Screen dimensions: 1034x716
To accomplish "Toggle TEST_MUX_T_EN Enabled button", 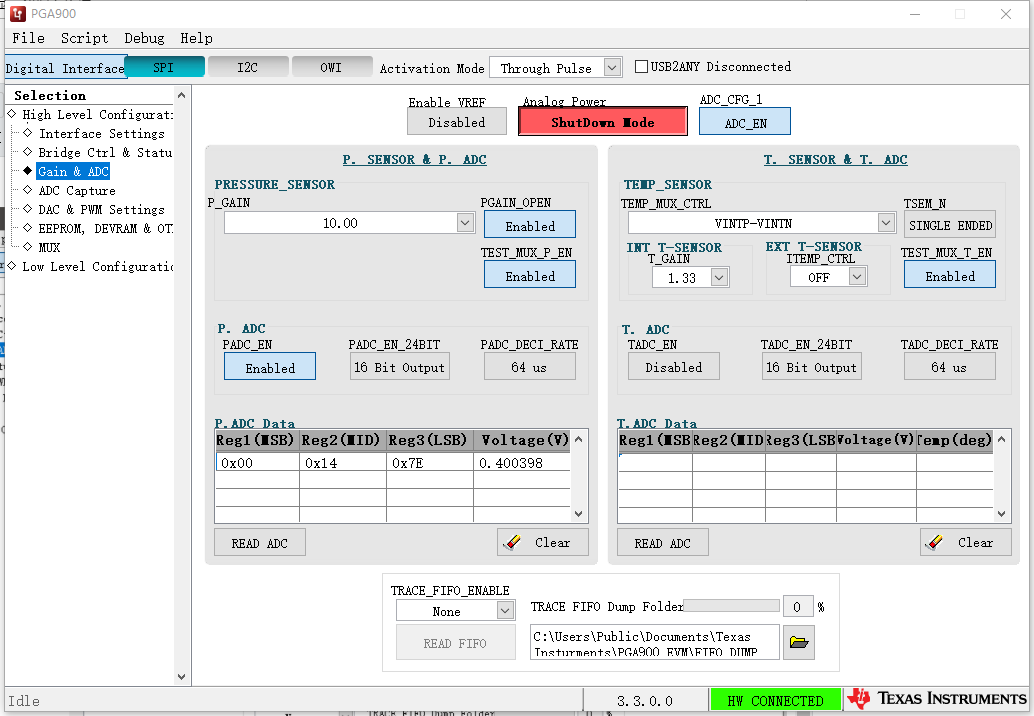I will click(x=950, y=276).
